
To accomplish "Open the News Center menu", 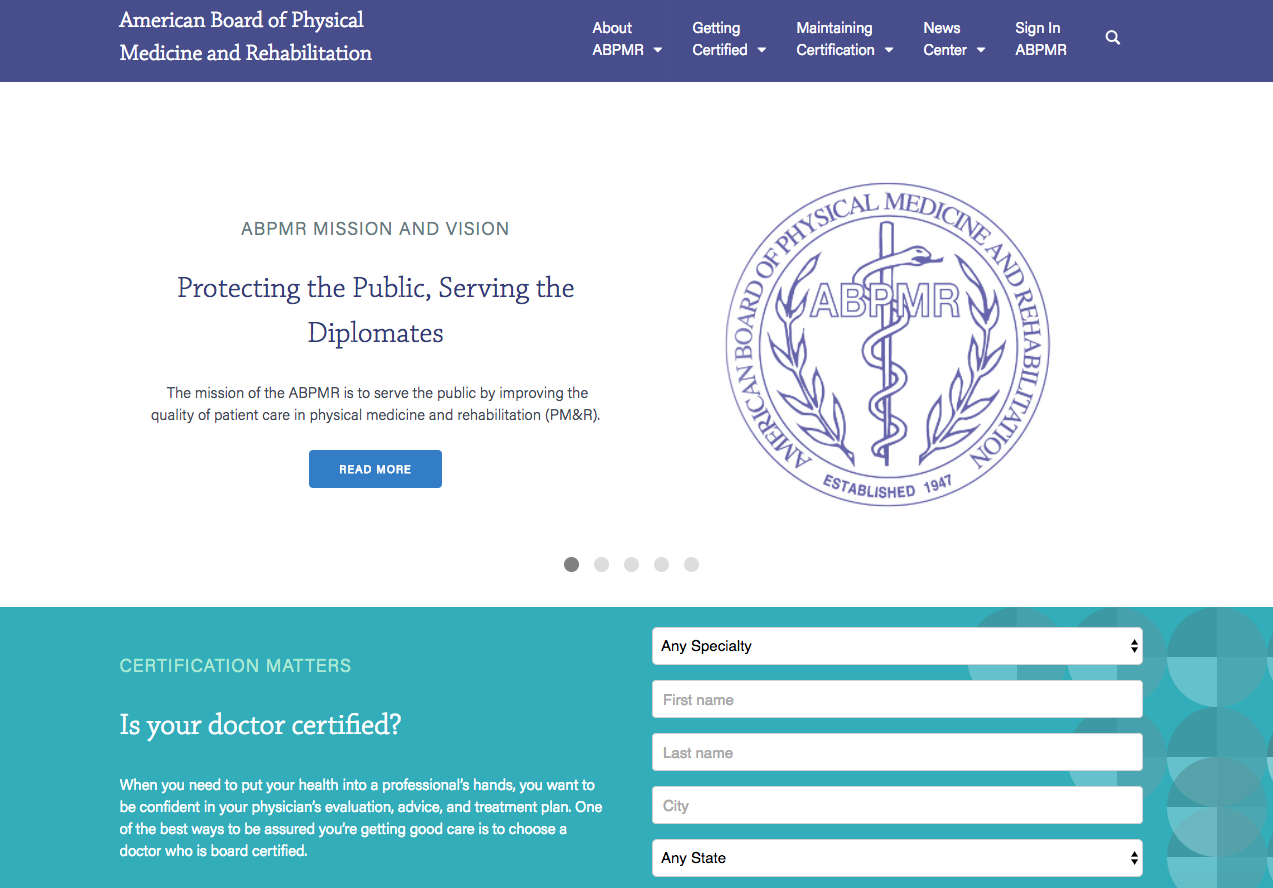I will 954,39.
